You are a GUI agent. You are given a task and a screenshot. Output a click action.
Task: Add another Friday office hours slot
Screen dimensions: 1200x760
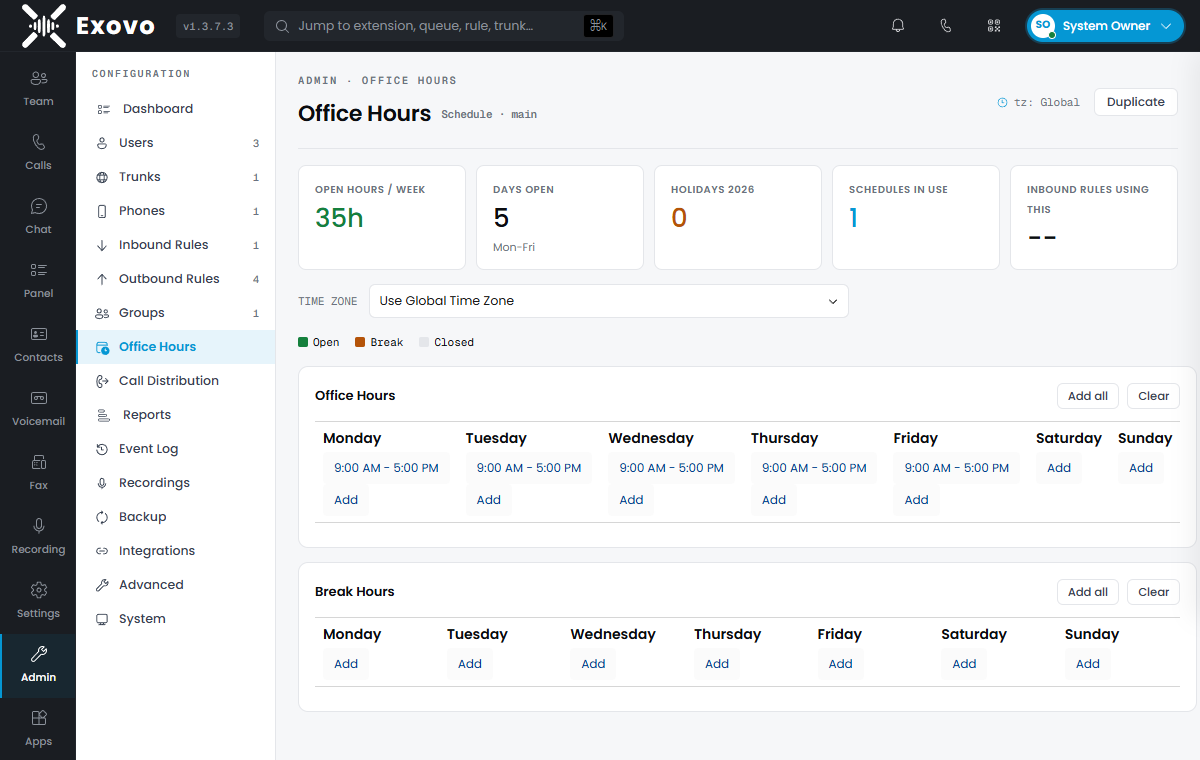tap(917, 500)
